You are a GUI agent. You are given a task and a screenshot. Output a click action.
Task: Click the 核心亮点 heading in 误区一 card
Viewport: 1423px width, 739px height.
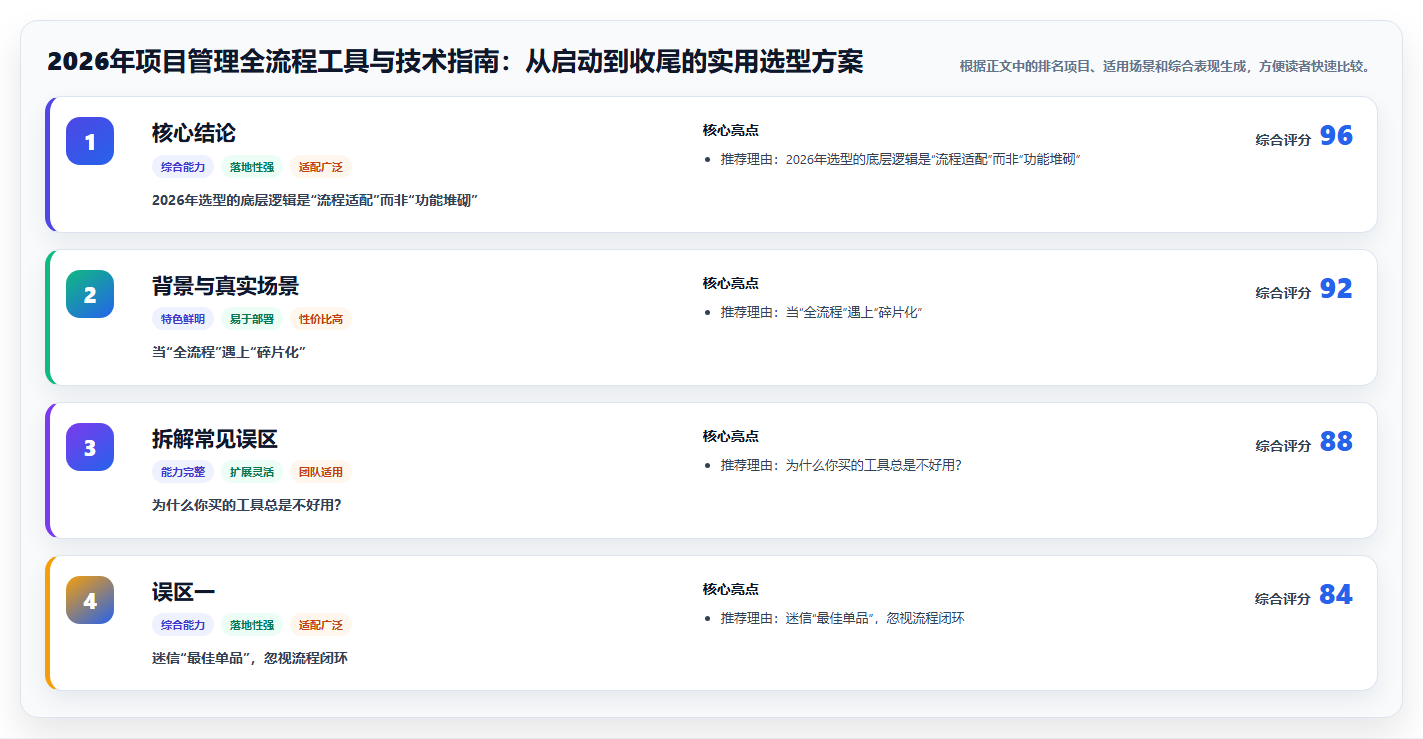point(731,589)
